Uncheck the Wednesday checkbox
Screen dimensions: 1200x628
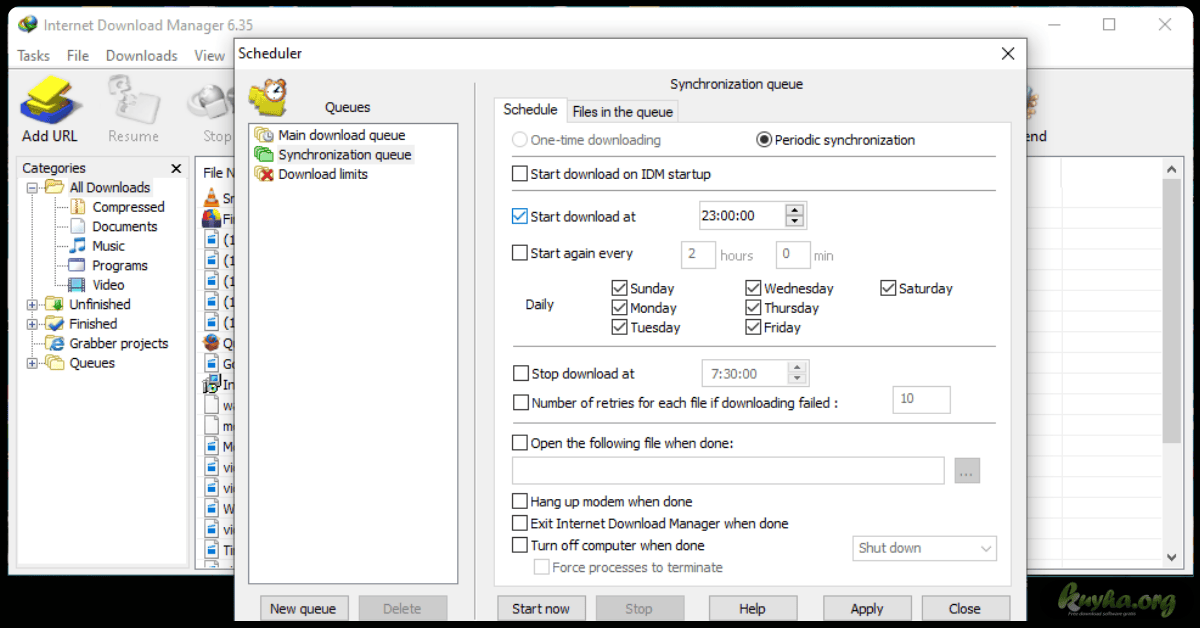click(753, 288)
